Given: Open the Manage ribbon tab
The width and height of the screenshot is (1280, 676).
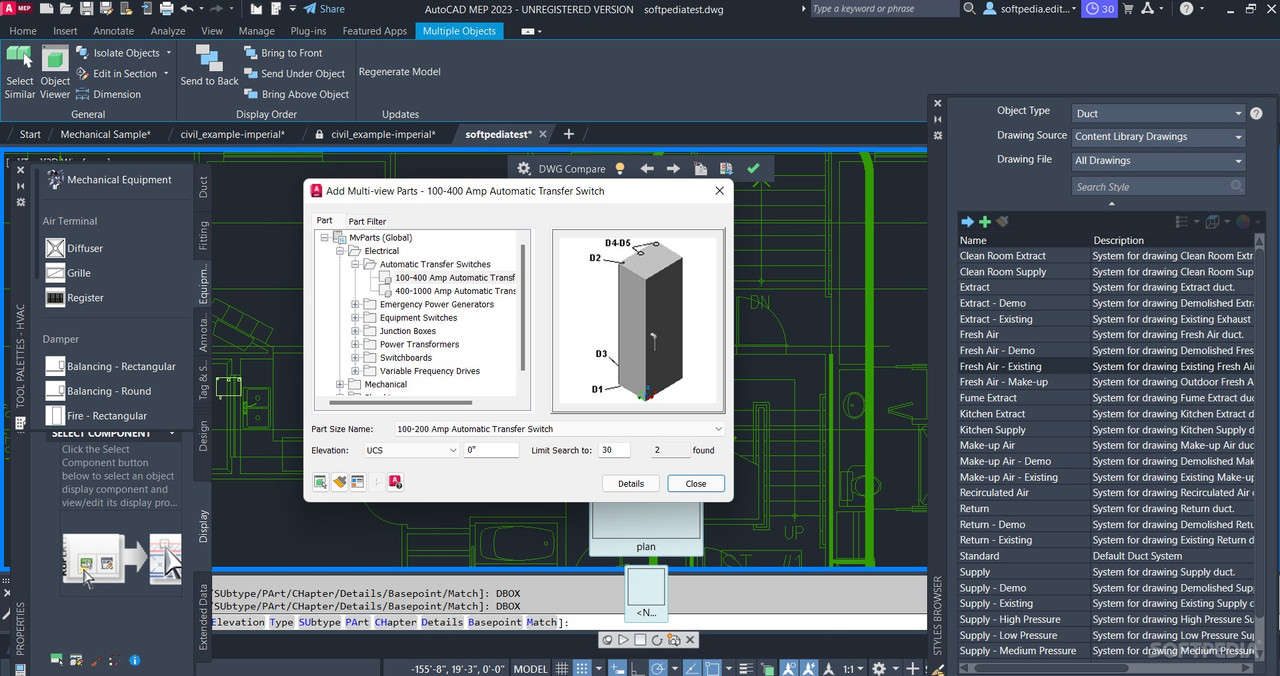Looking at the screenshot, I should point(257,31).
